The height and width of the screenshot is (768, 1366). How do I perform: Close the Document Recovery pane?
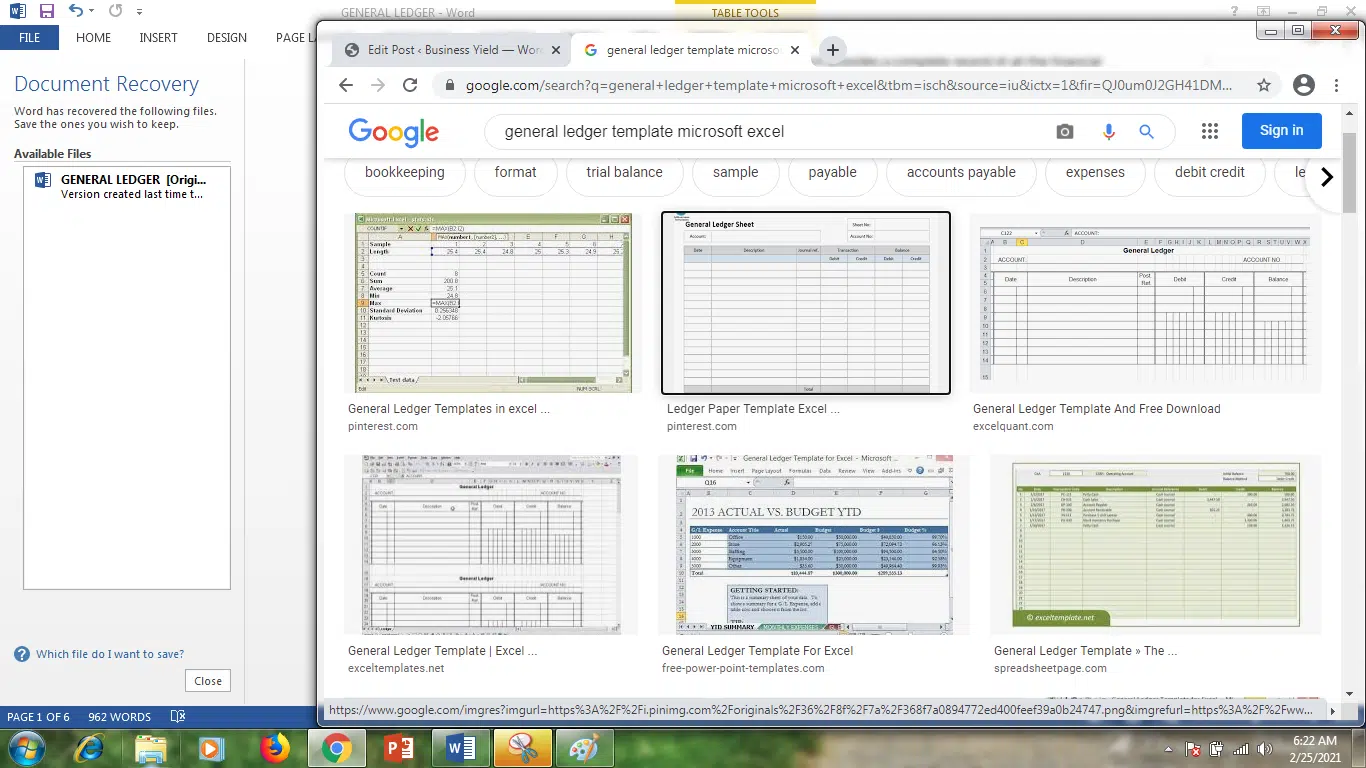point(208,681)
